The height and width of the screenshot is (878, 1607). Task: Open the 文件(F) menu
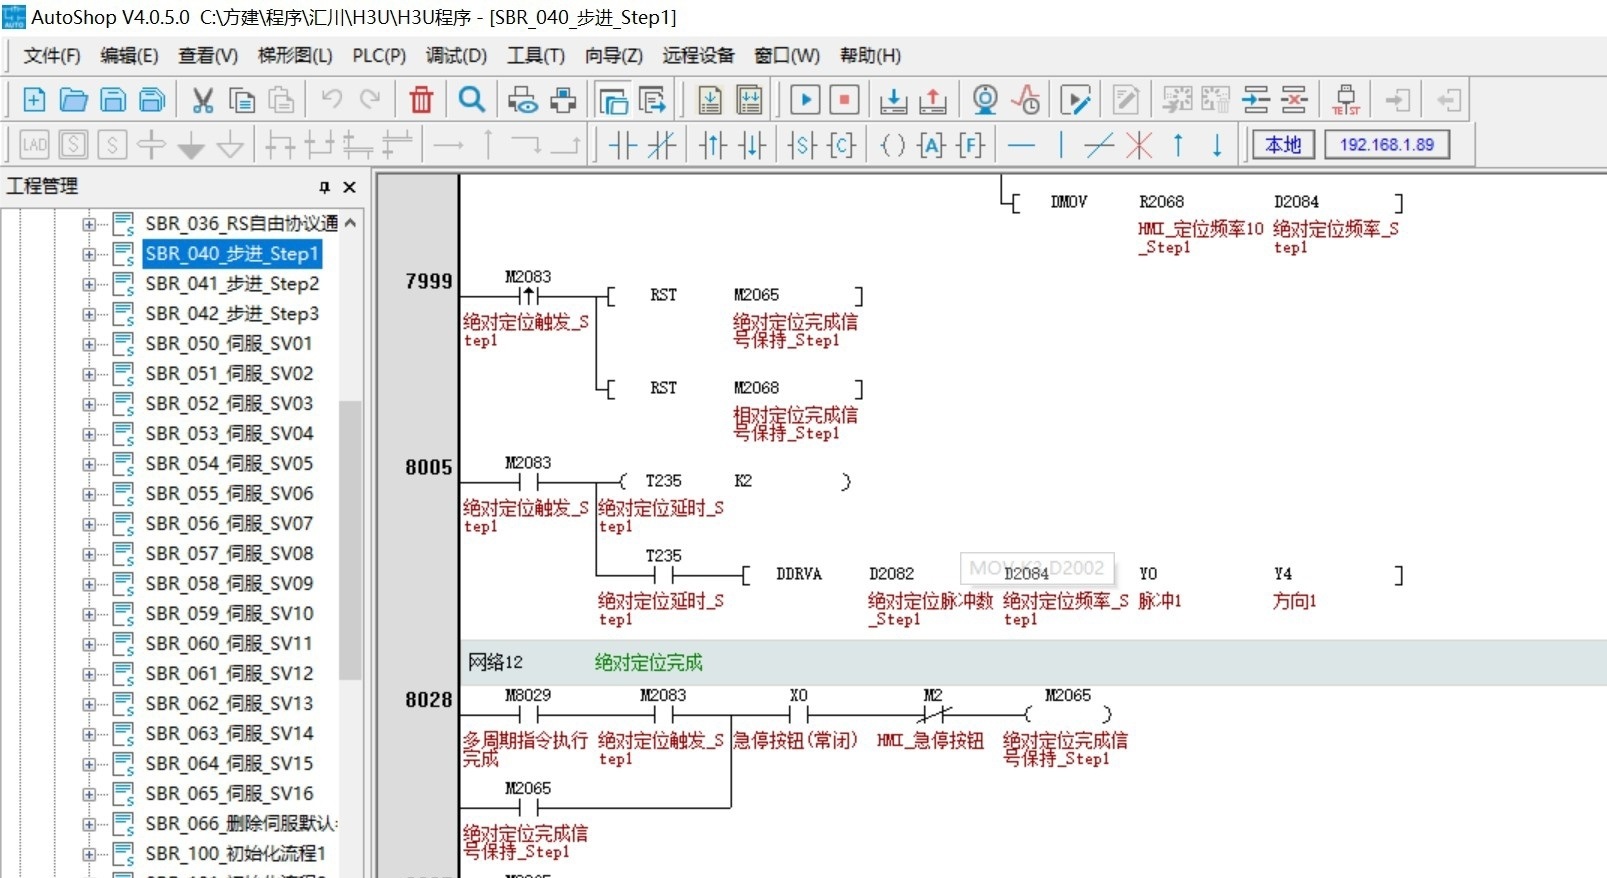52,56
